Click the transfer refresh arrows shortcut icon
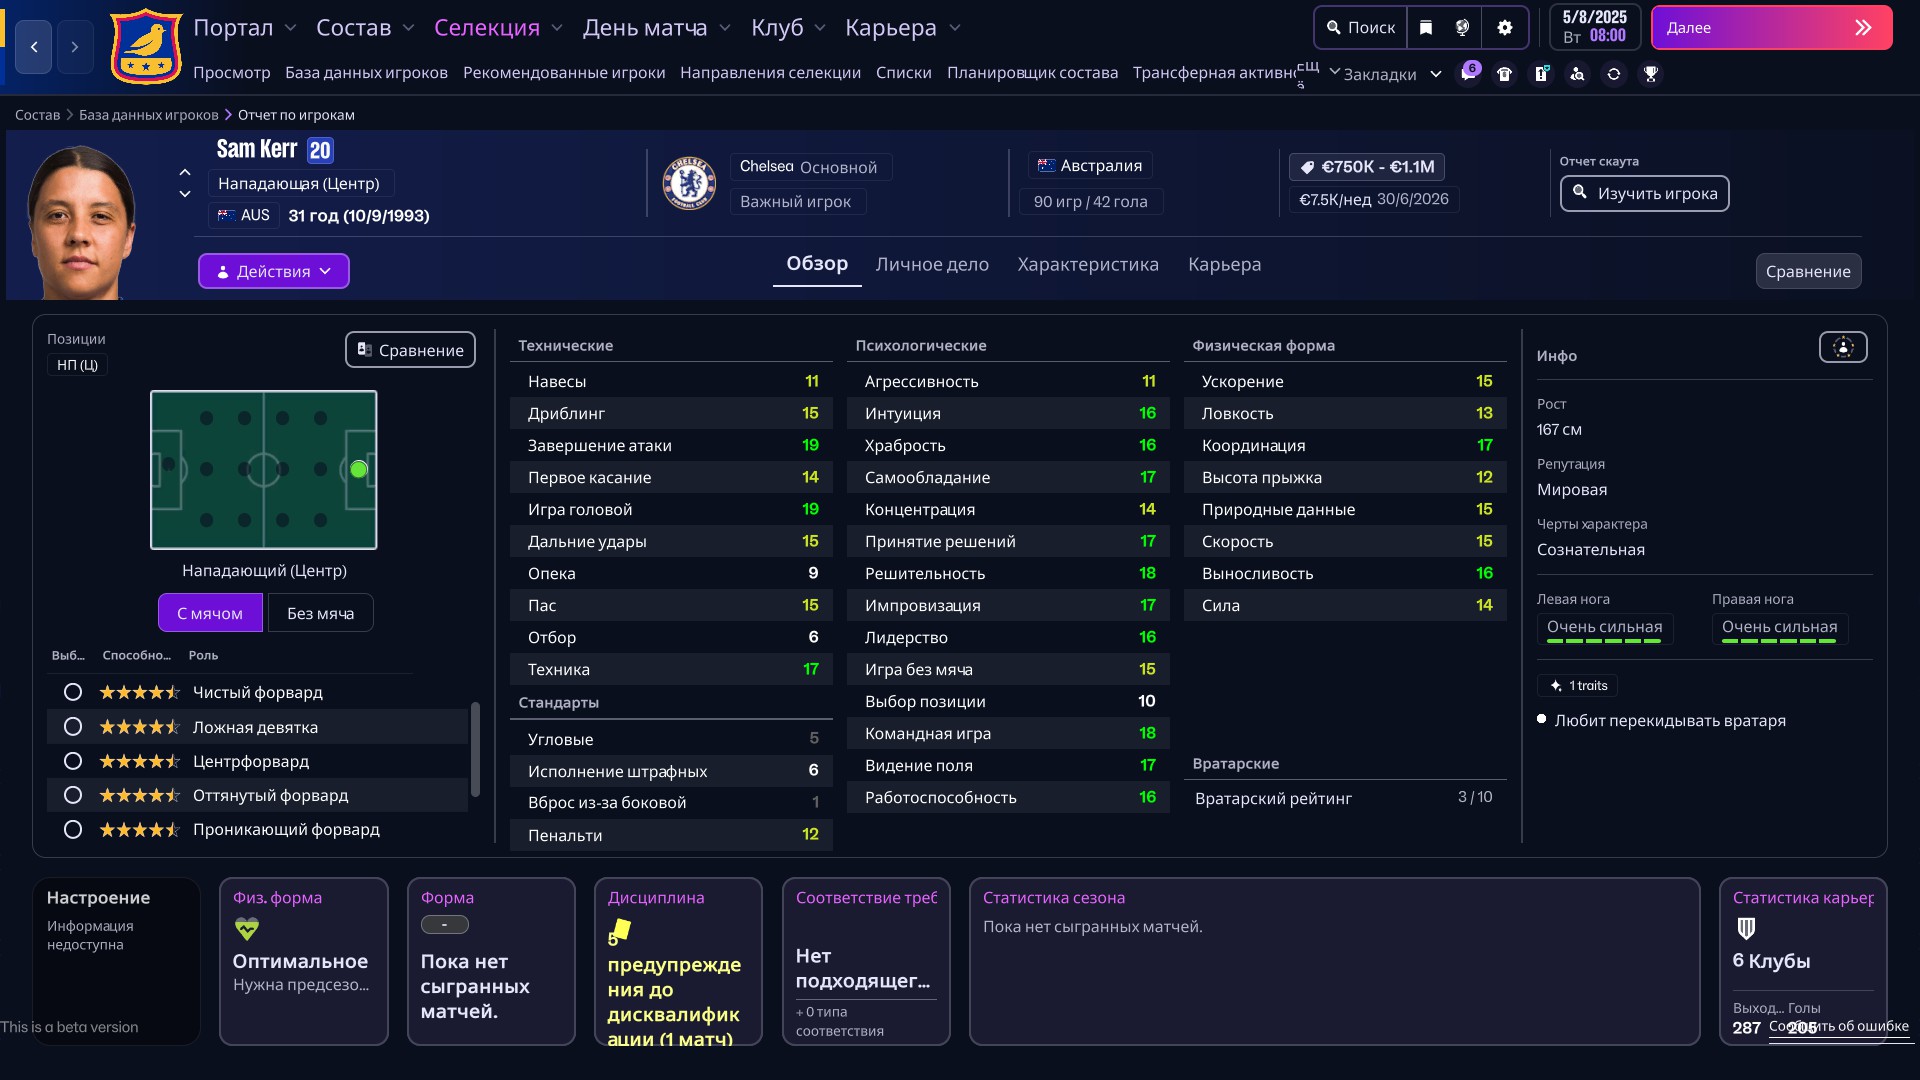 (1614, 74)
